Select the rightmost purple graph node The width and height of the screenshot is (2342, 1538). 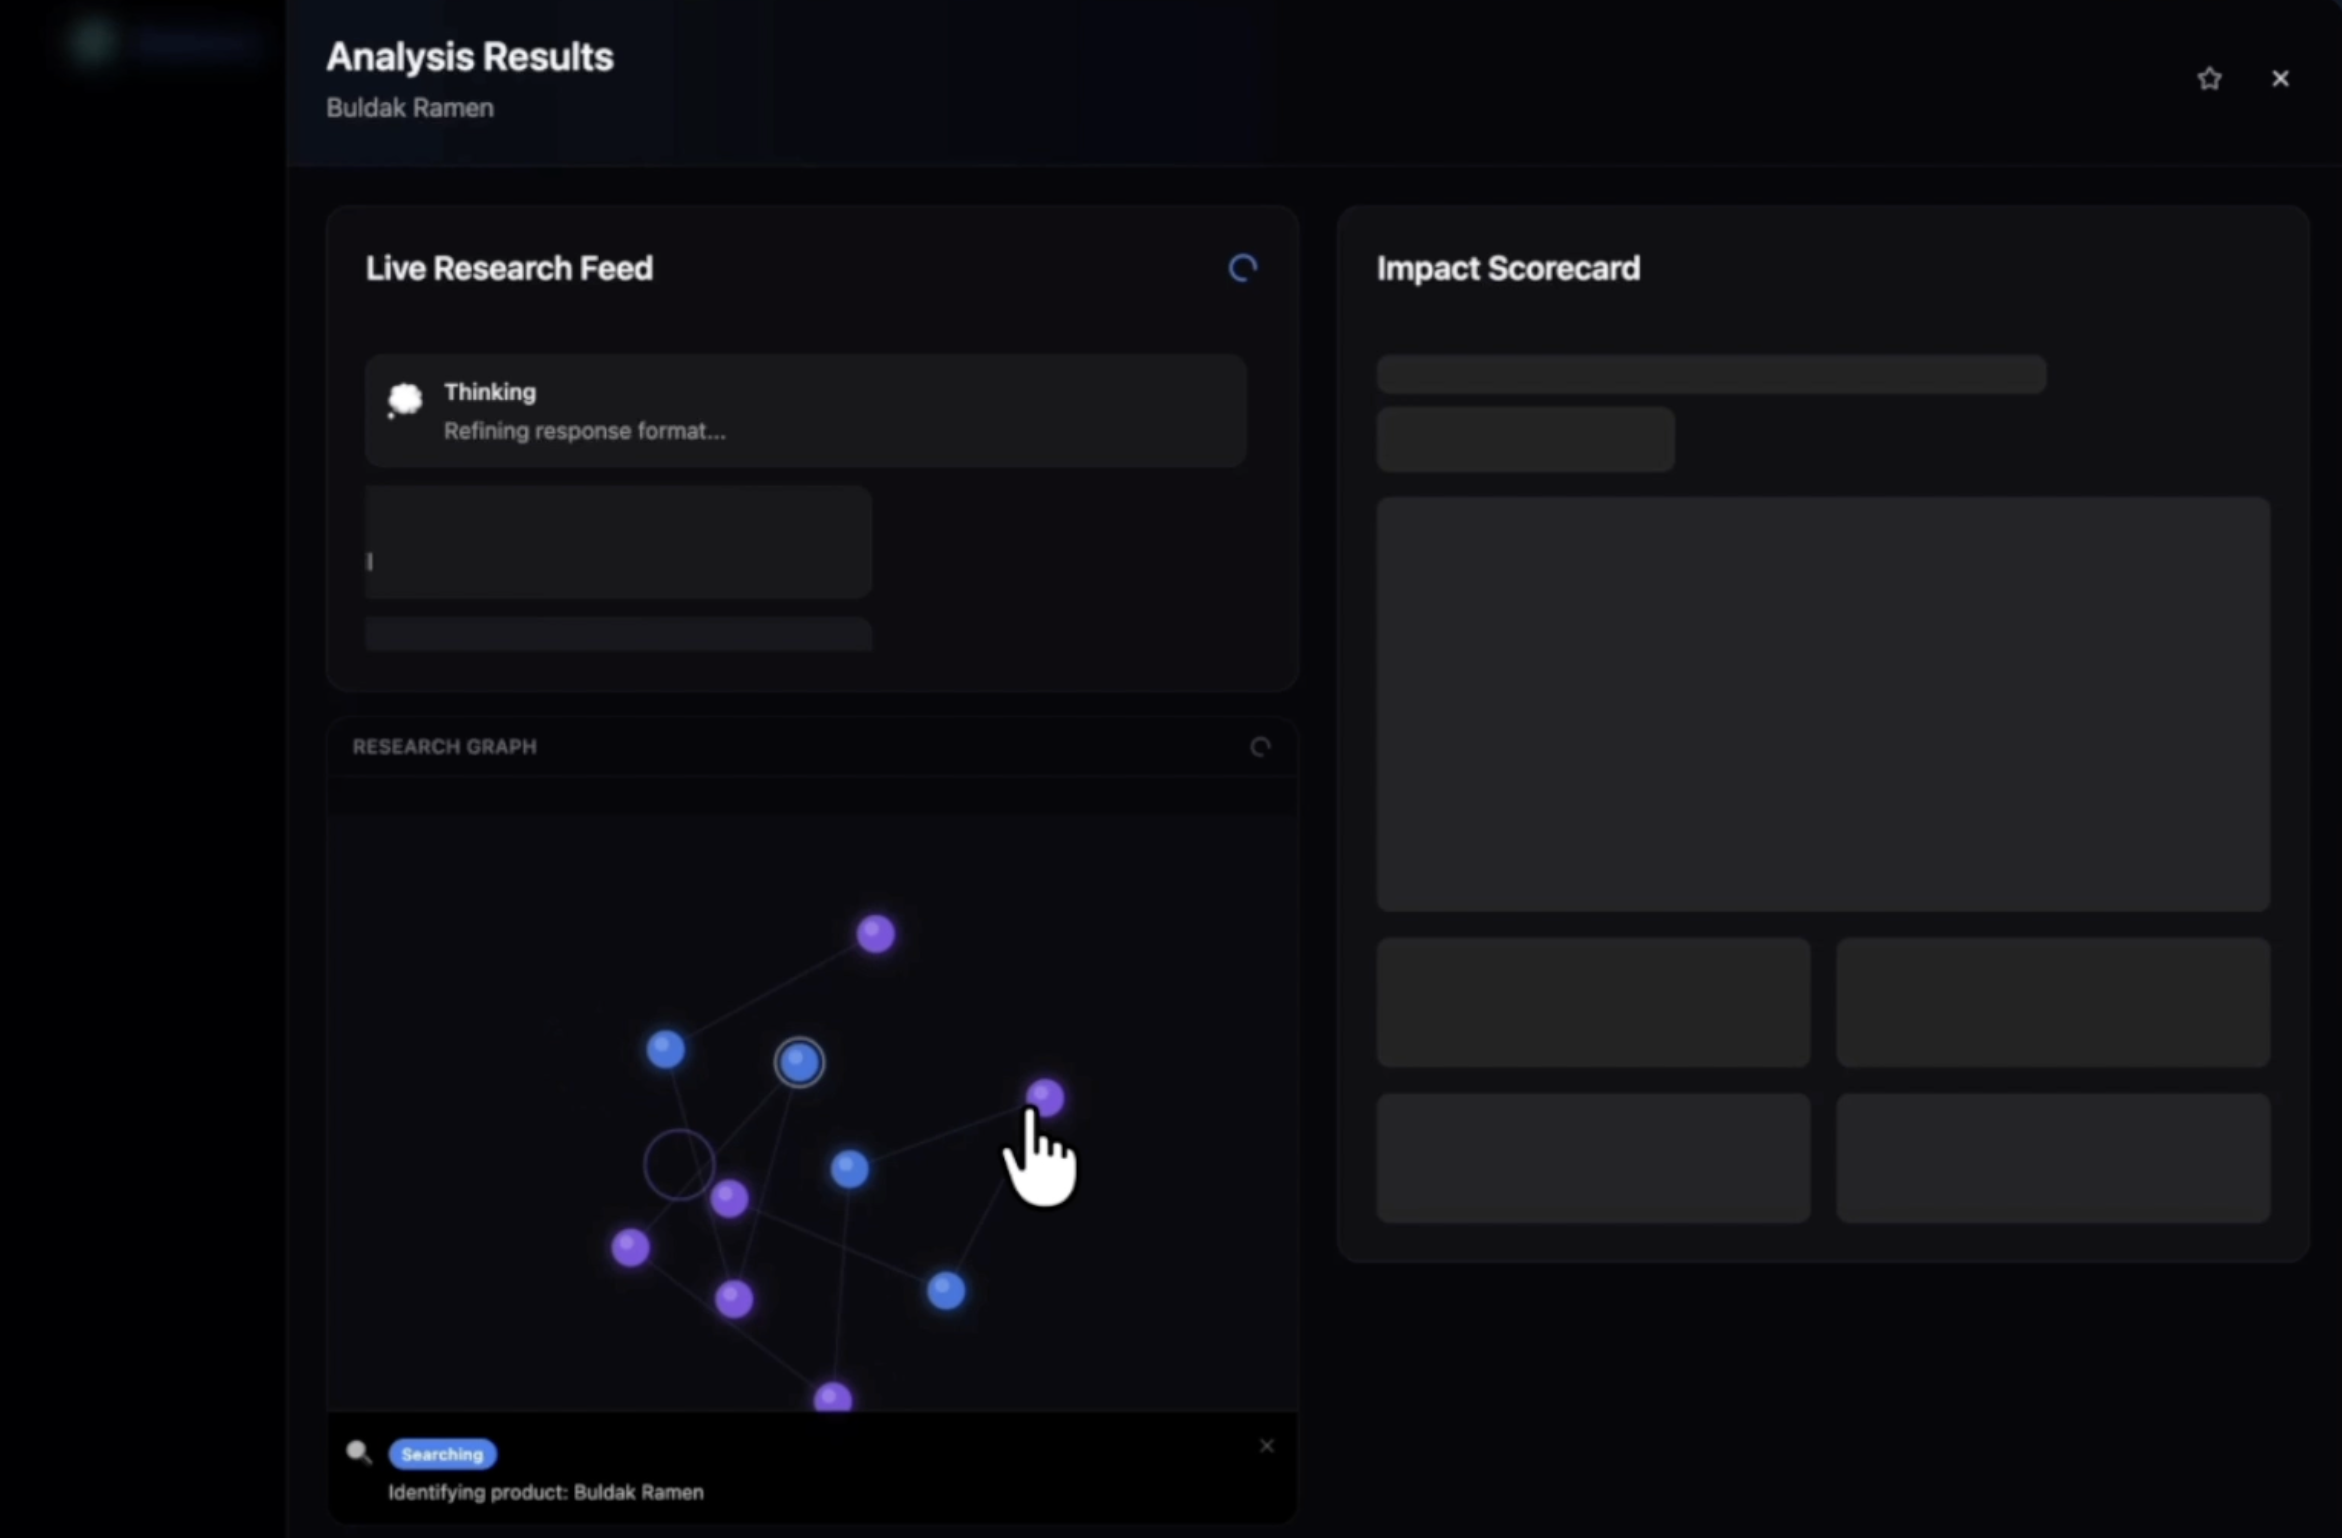point(1046,1095)
